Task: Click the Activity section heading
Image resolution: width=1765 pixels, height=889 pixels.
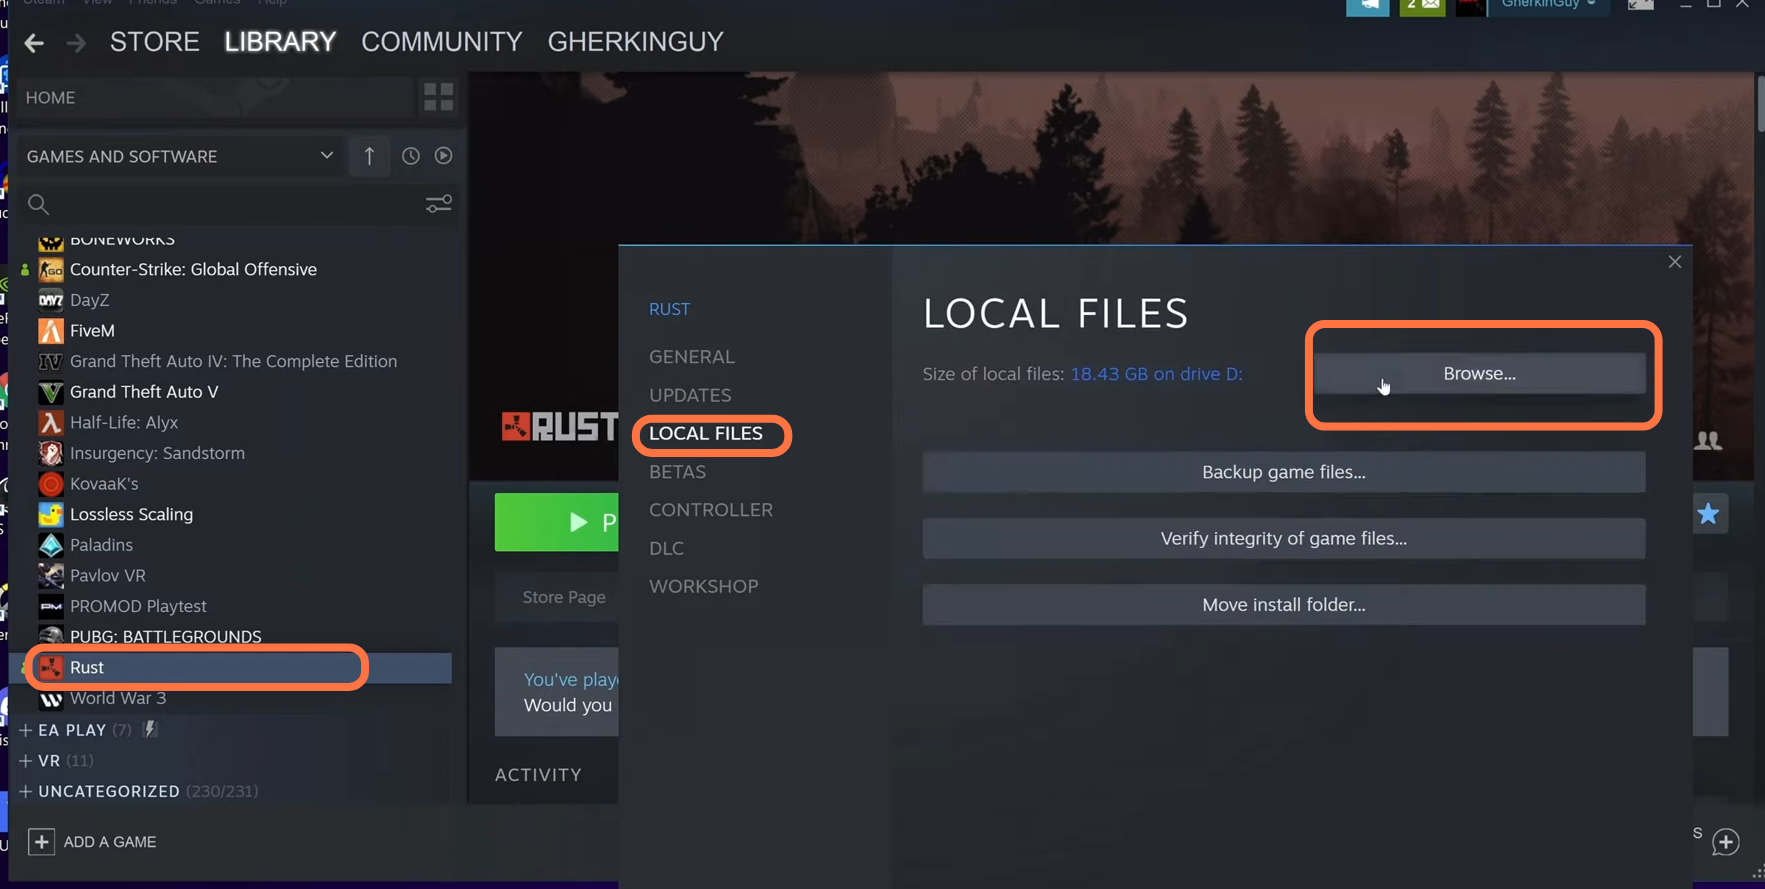Action: click(x=538, y=775)
